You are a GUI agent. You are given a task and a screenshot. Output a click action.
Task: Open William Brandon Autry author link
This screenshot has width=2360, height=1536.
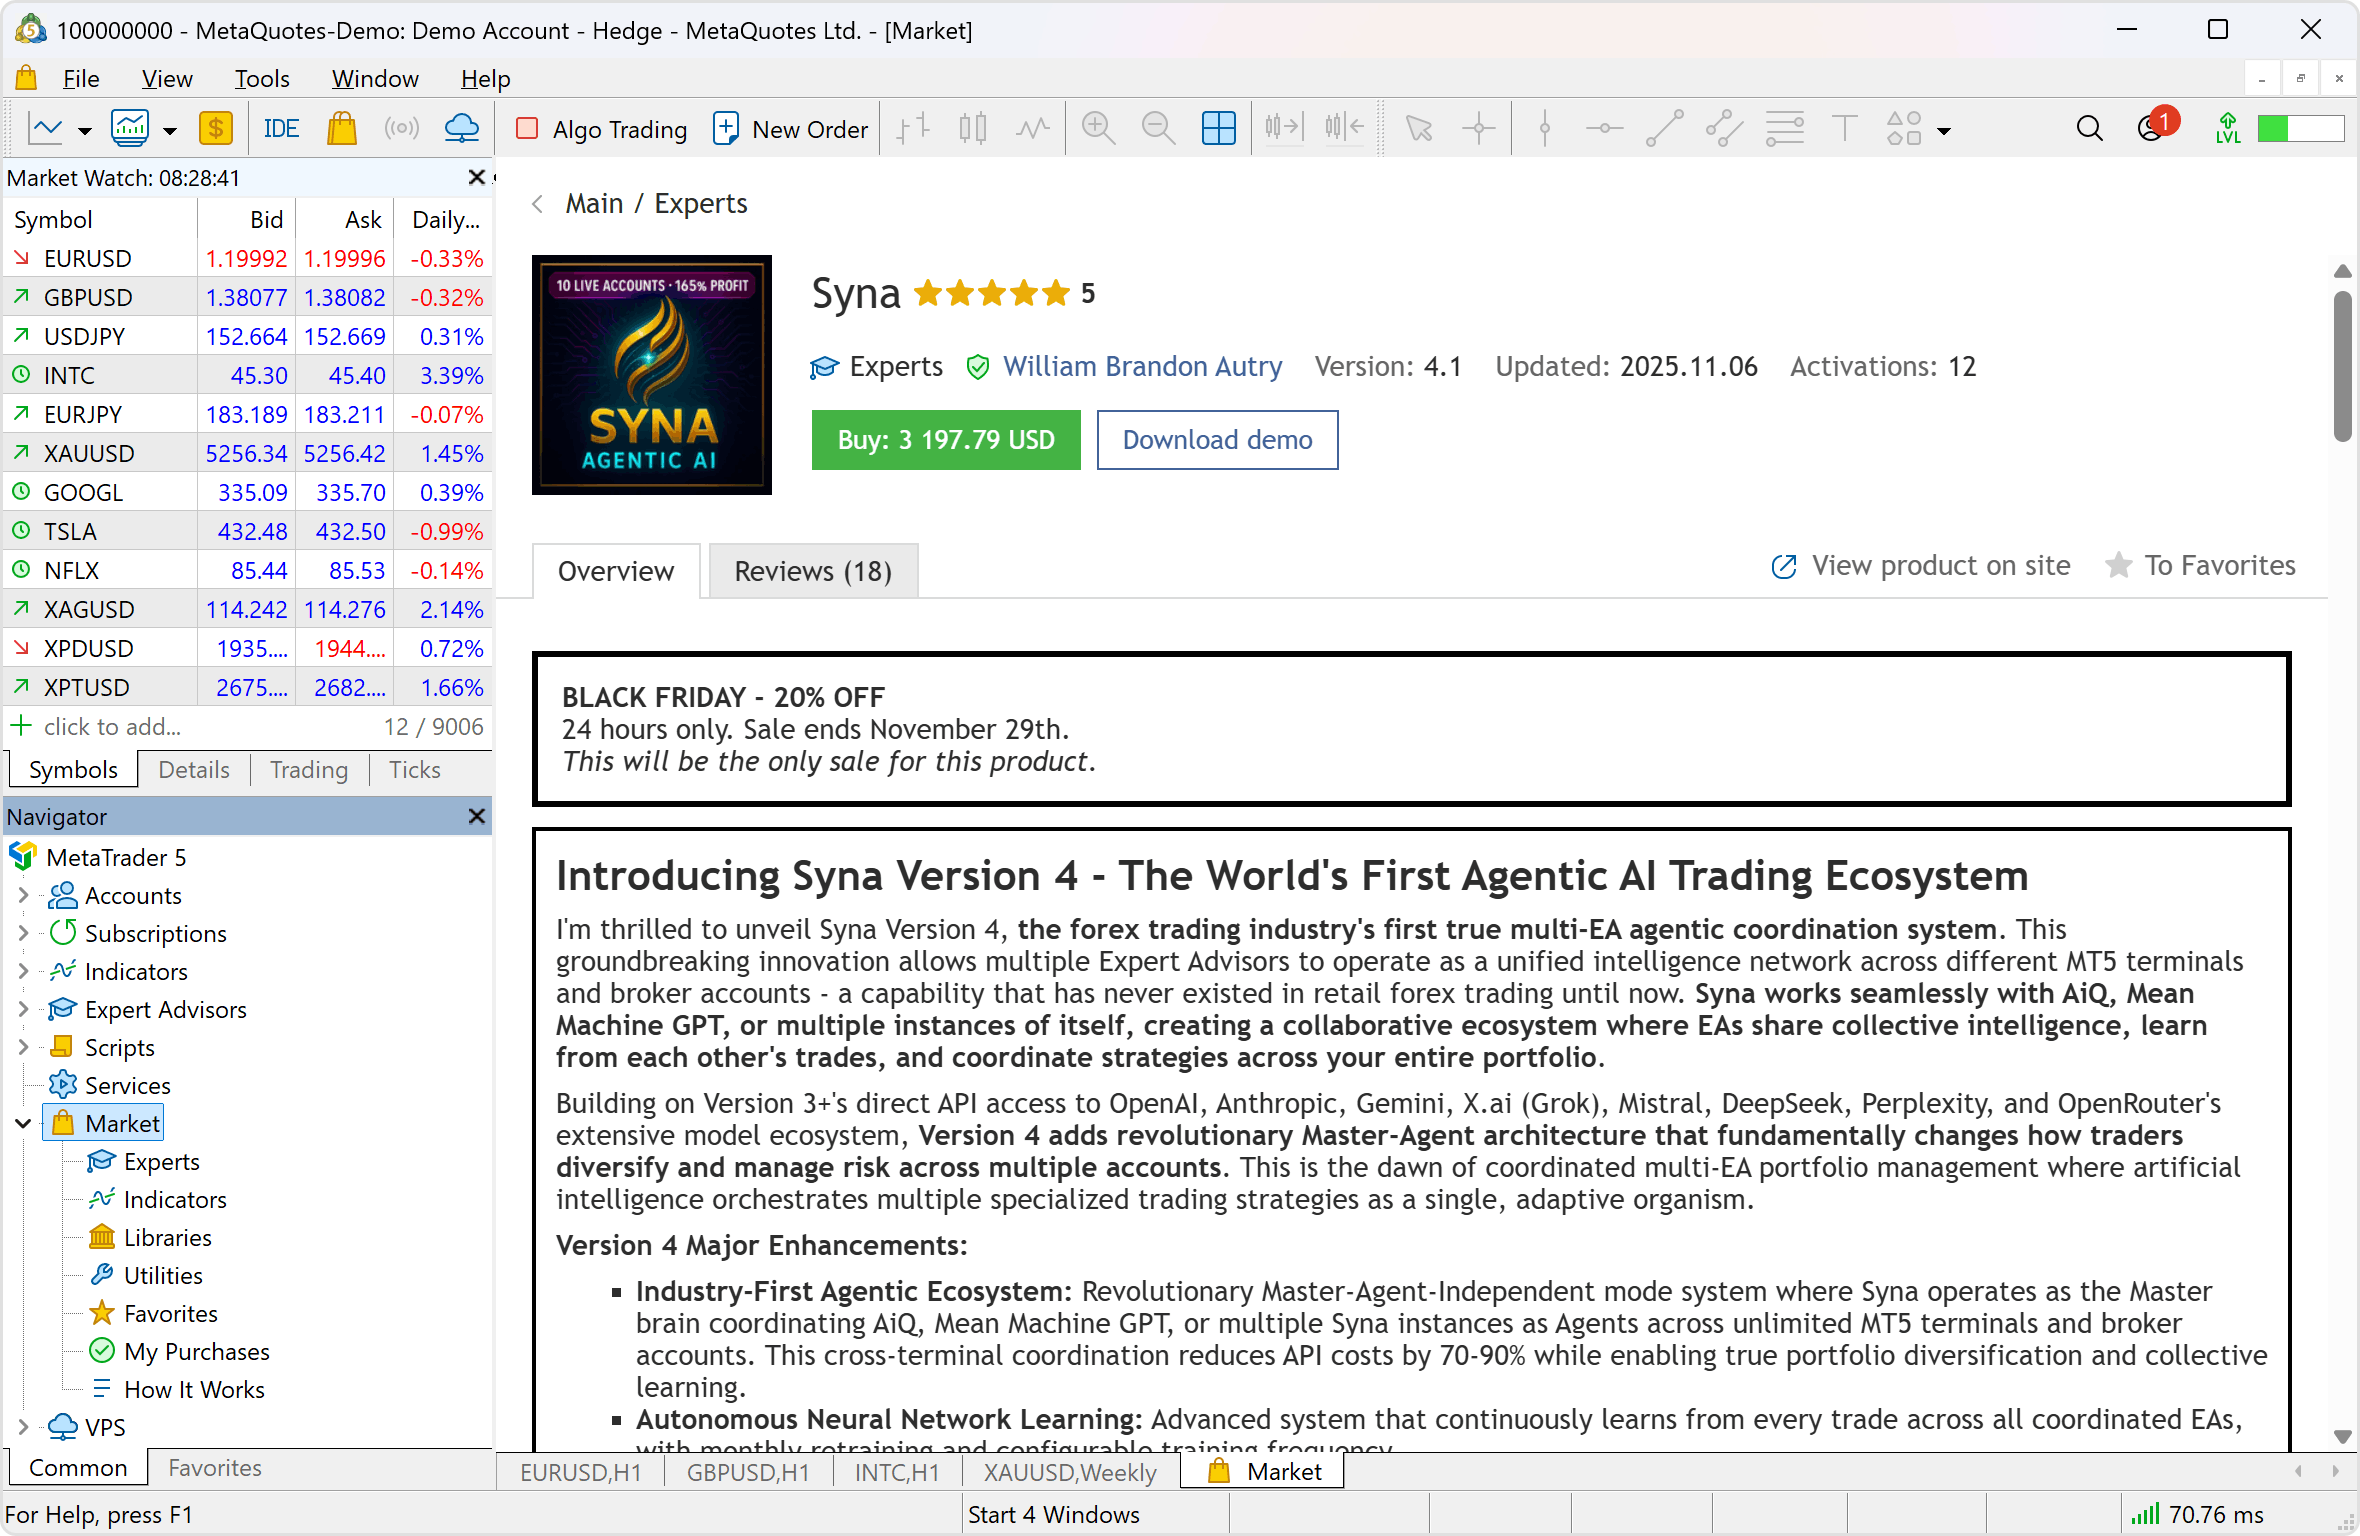coord(1142,367)
